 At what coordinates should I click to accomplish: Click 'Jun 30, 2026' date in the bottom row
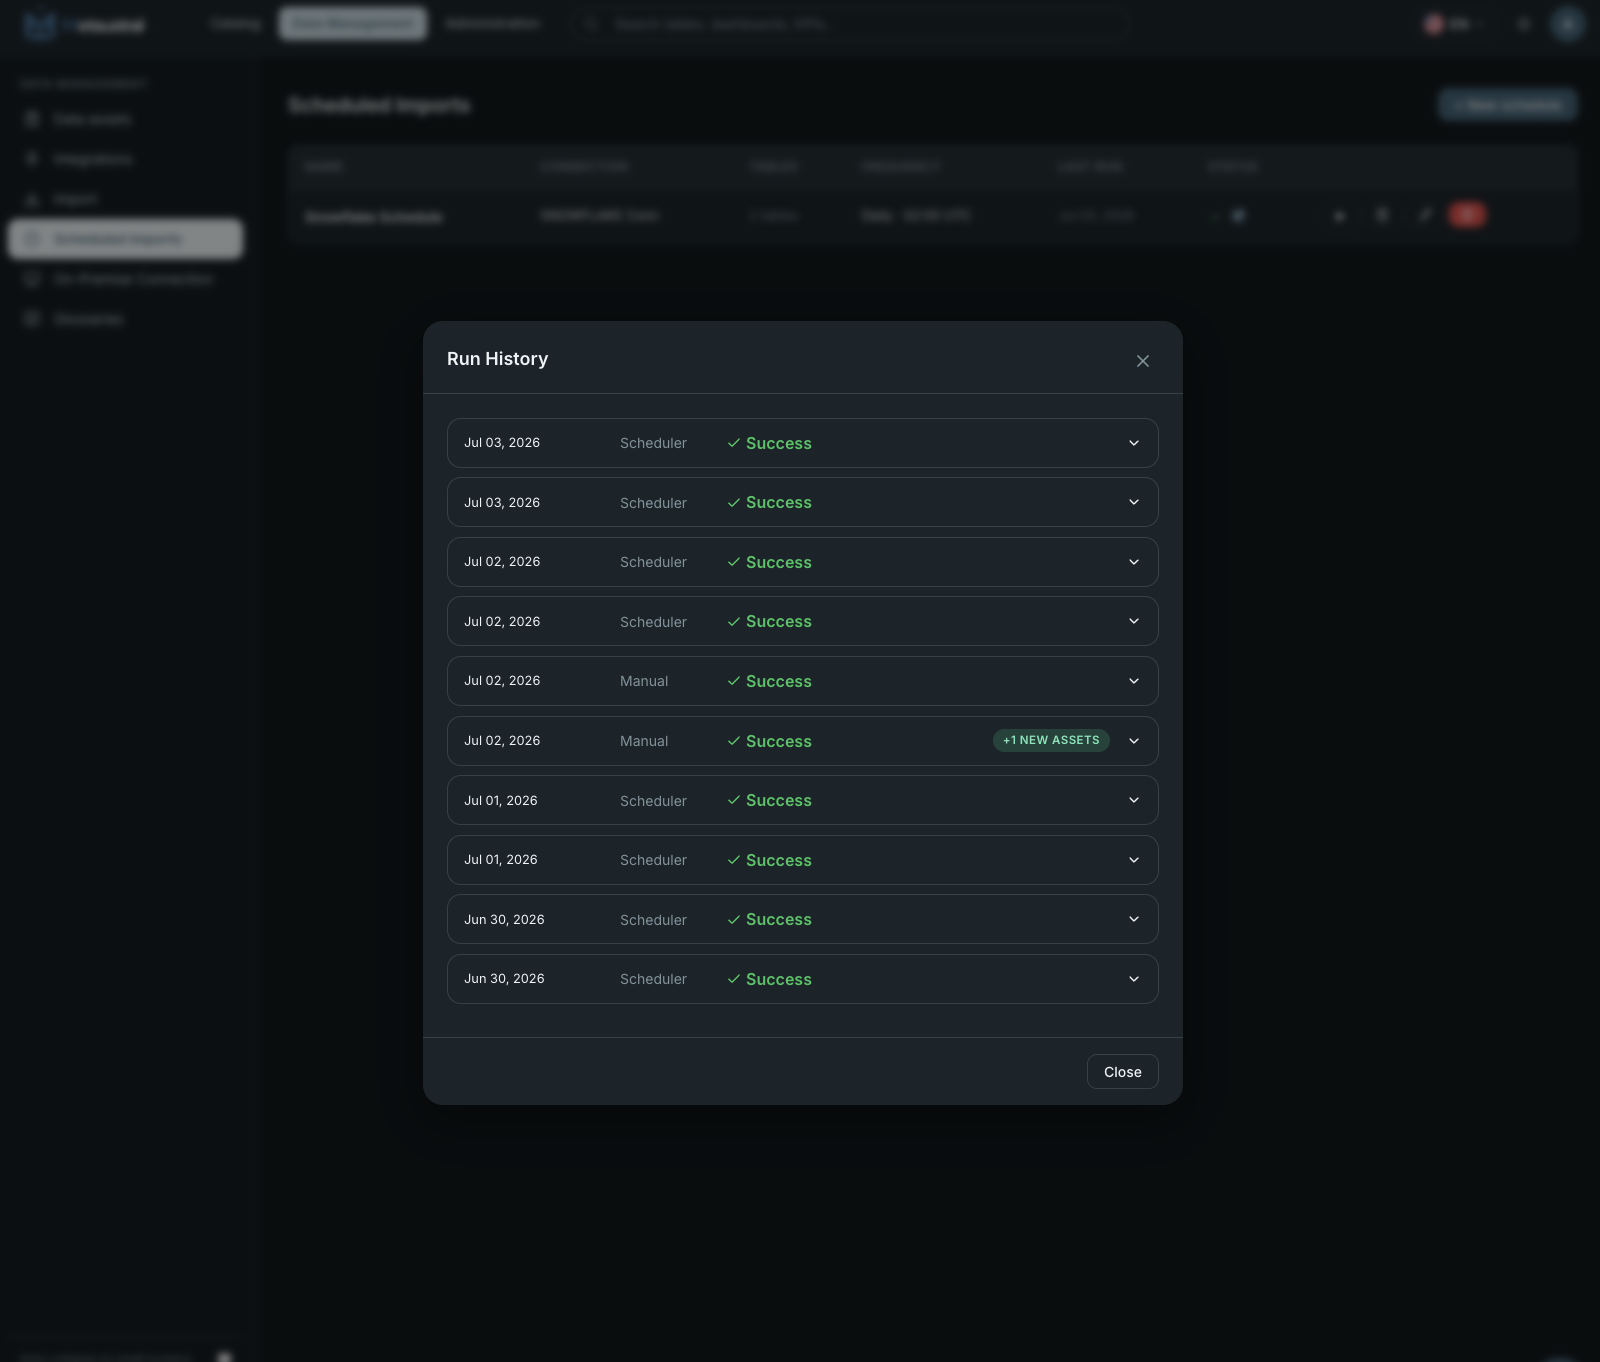point(504,979)
